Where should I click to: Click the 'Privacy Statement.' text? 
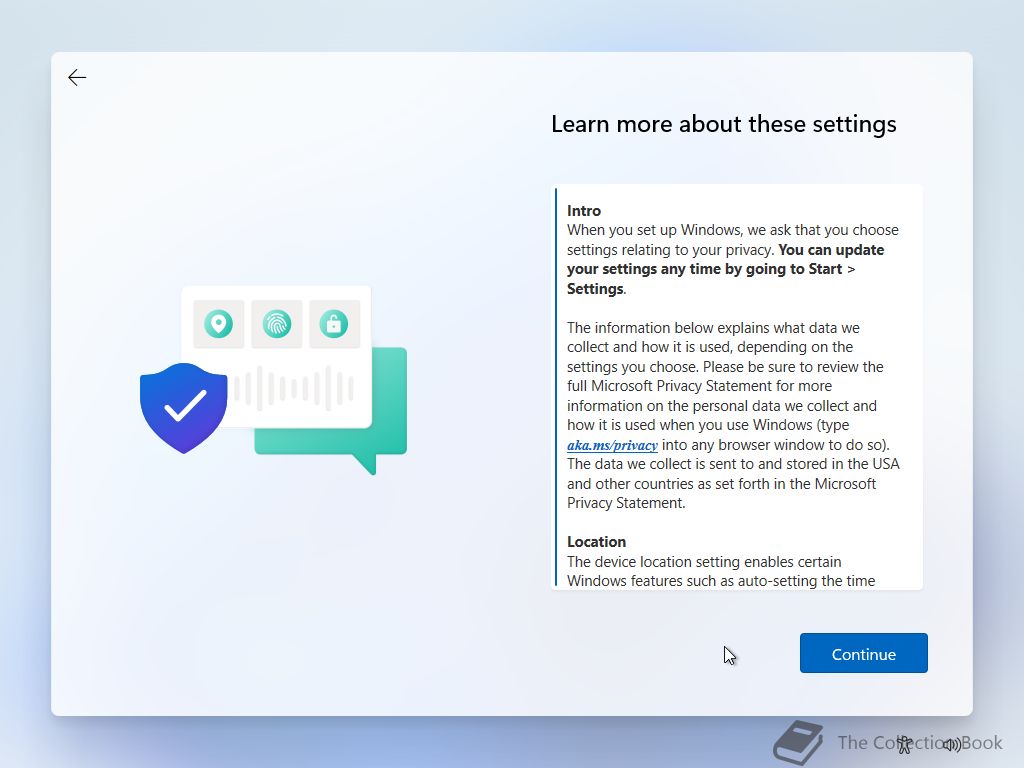626,503
